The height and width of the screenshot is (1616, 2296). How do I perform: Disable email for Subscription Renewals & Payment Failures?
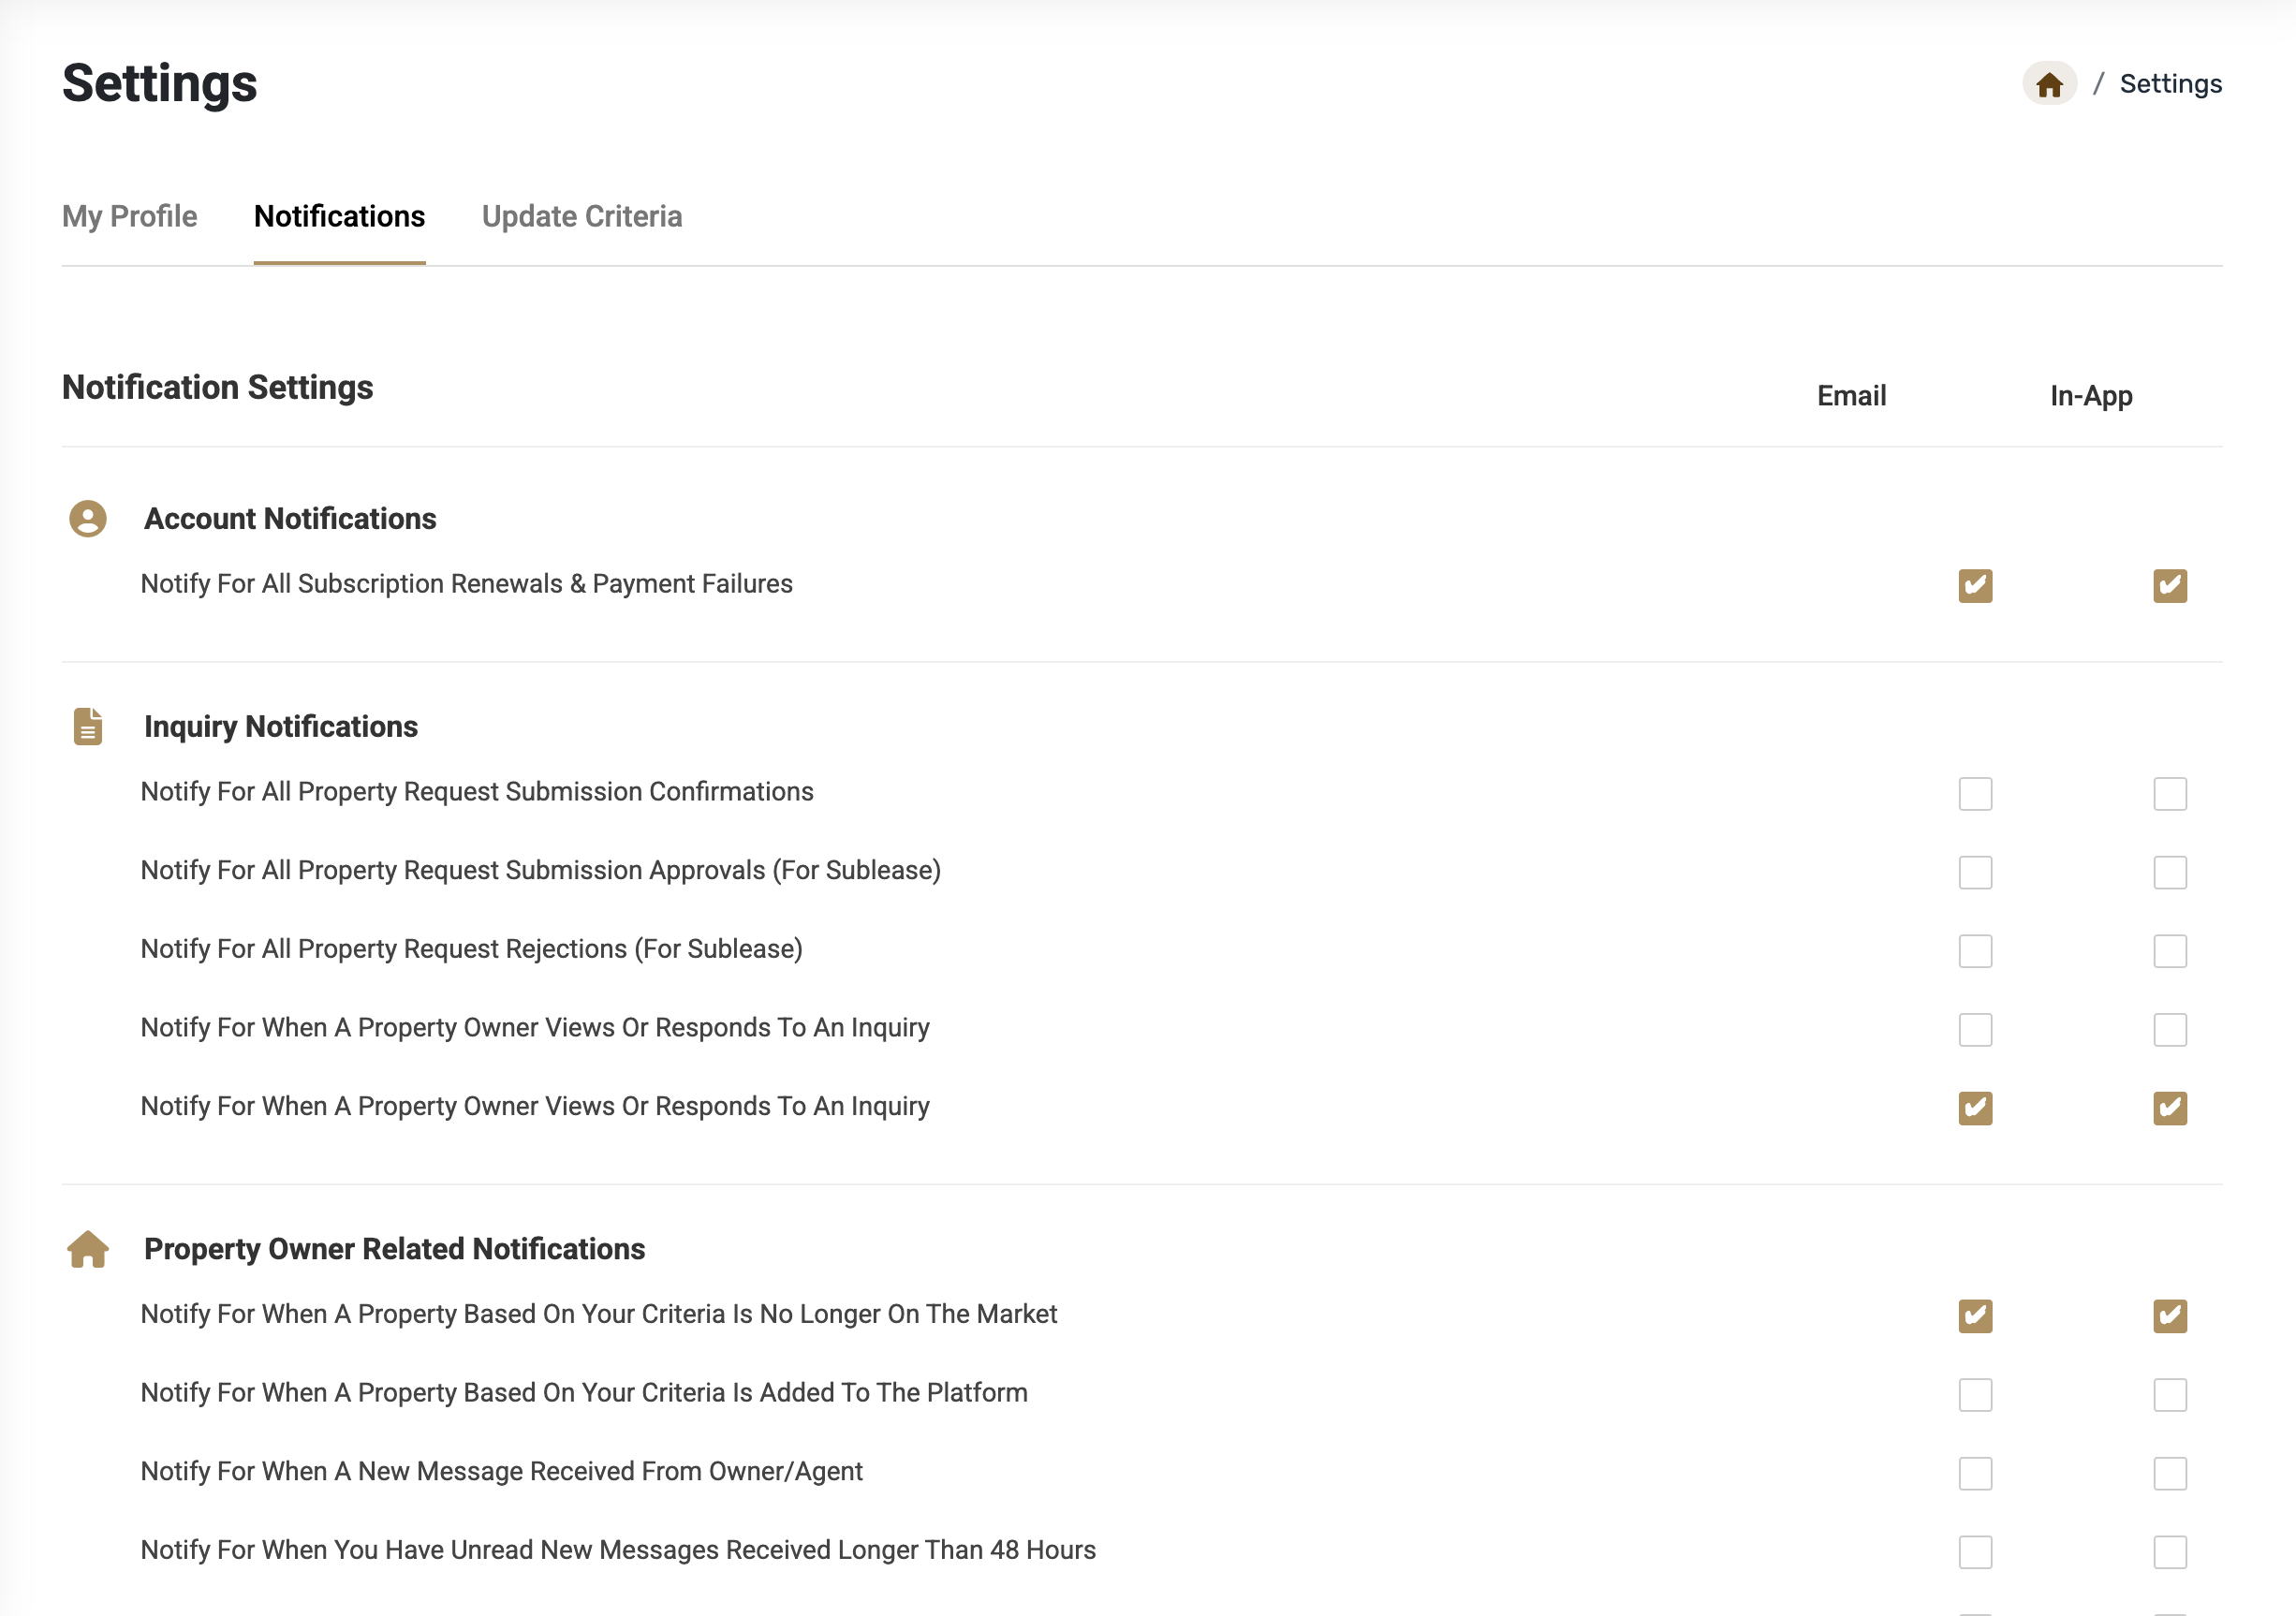pyautogui.click(x=1975, y=586)
